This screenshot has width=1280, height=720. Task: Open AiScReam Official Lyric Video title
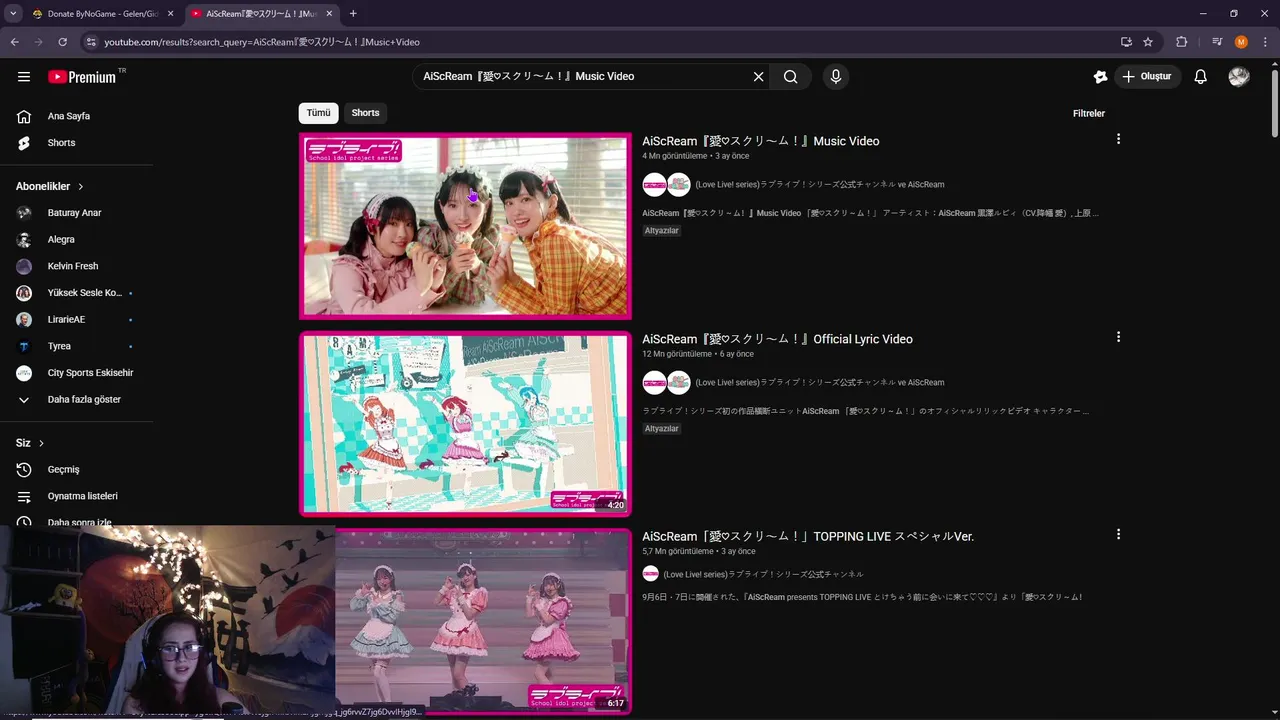click(777, 339)
